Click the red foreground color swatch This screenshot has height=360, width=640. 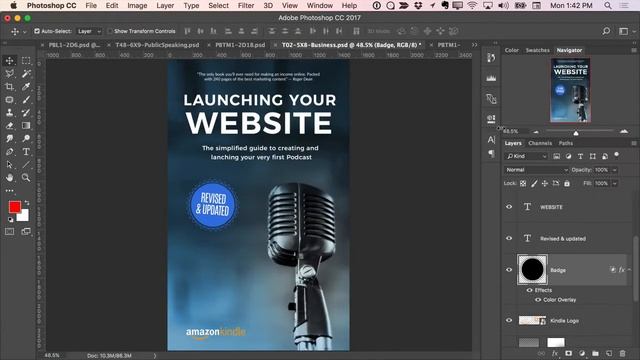15,207
